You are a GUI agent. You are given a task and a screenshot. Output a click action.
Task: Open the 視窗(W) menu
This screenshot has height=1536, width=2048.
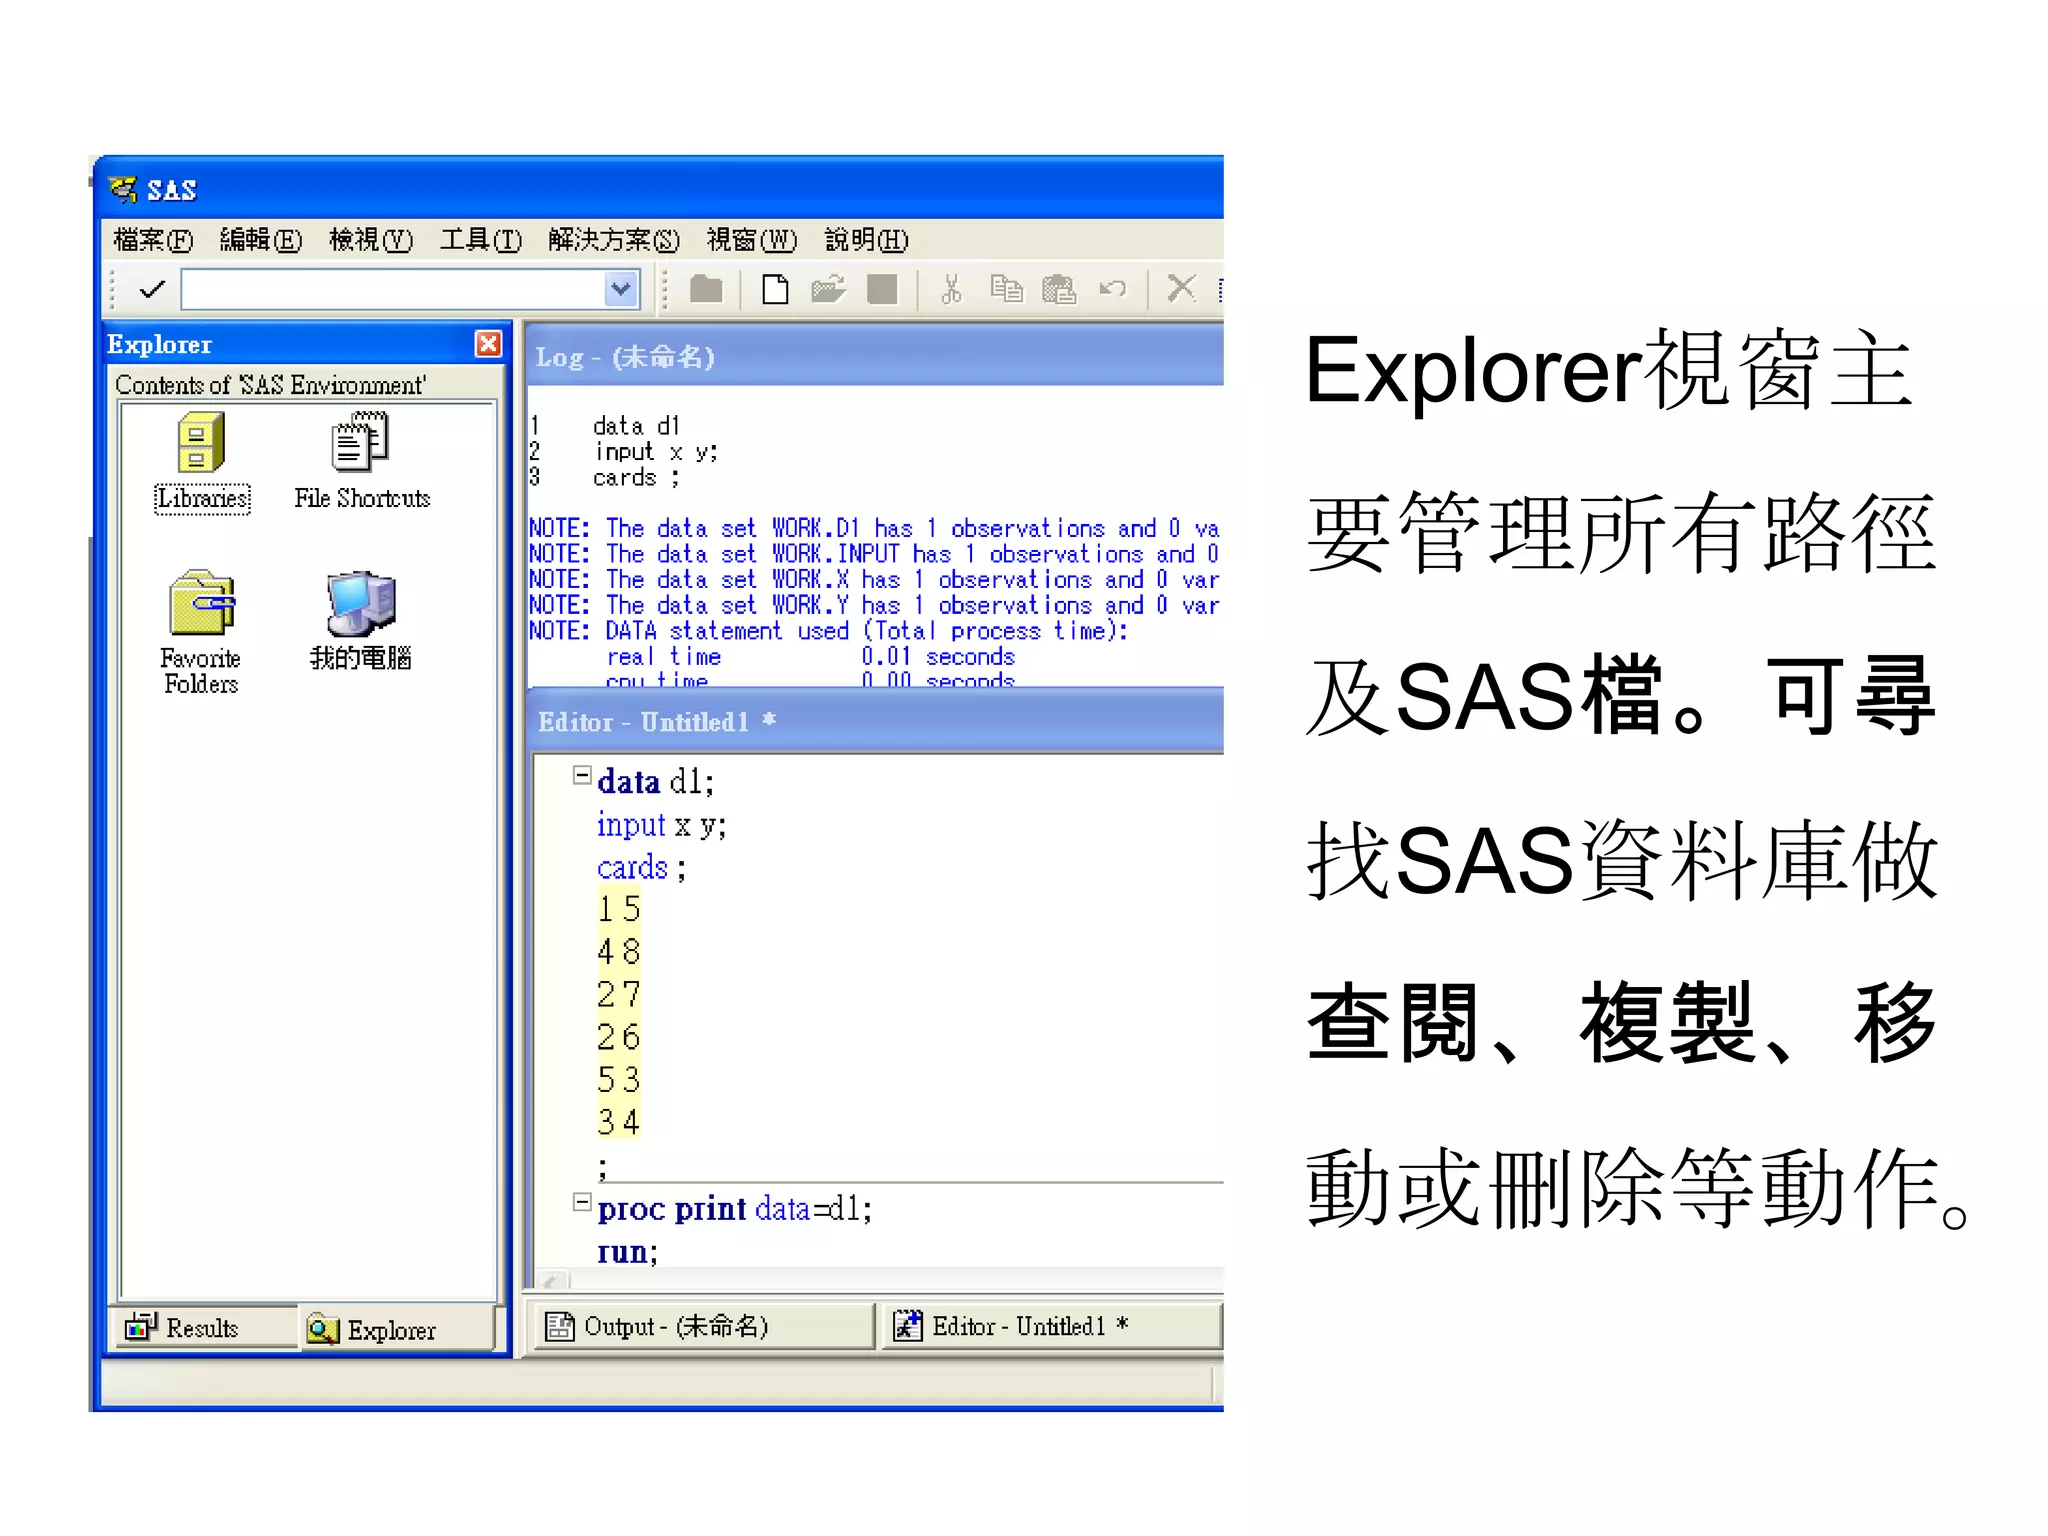(751, 240)
